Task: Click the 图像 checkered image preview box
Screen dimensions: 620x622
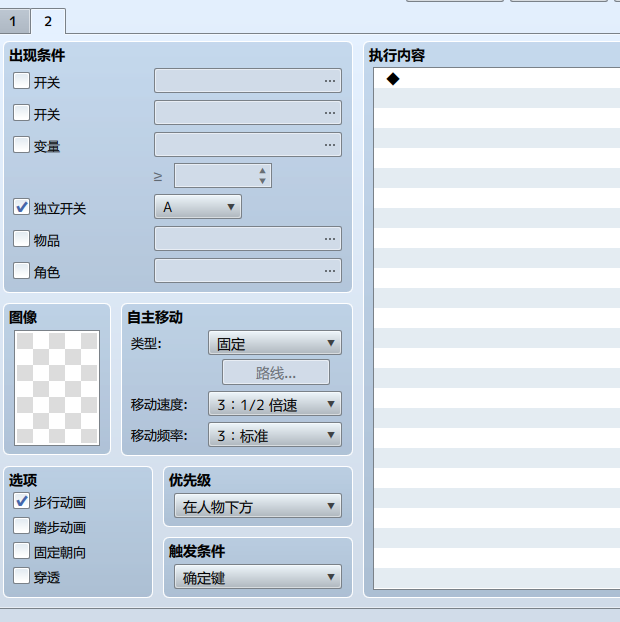Action: pyautogui.click(x=57, y=388)
